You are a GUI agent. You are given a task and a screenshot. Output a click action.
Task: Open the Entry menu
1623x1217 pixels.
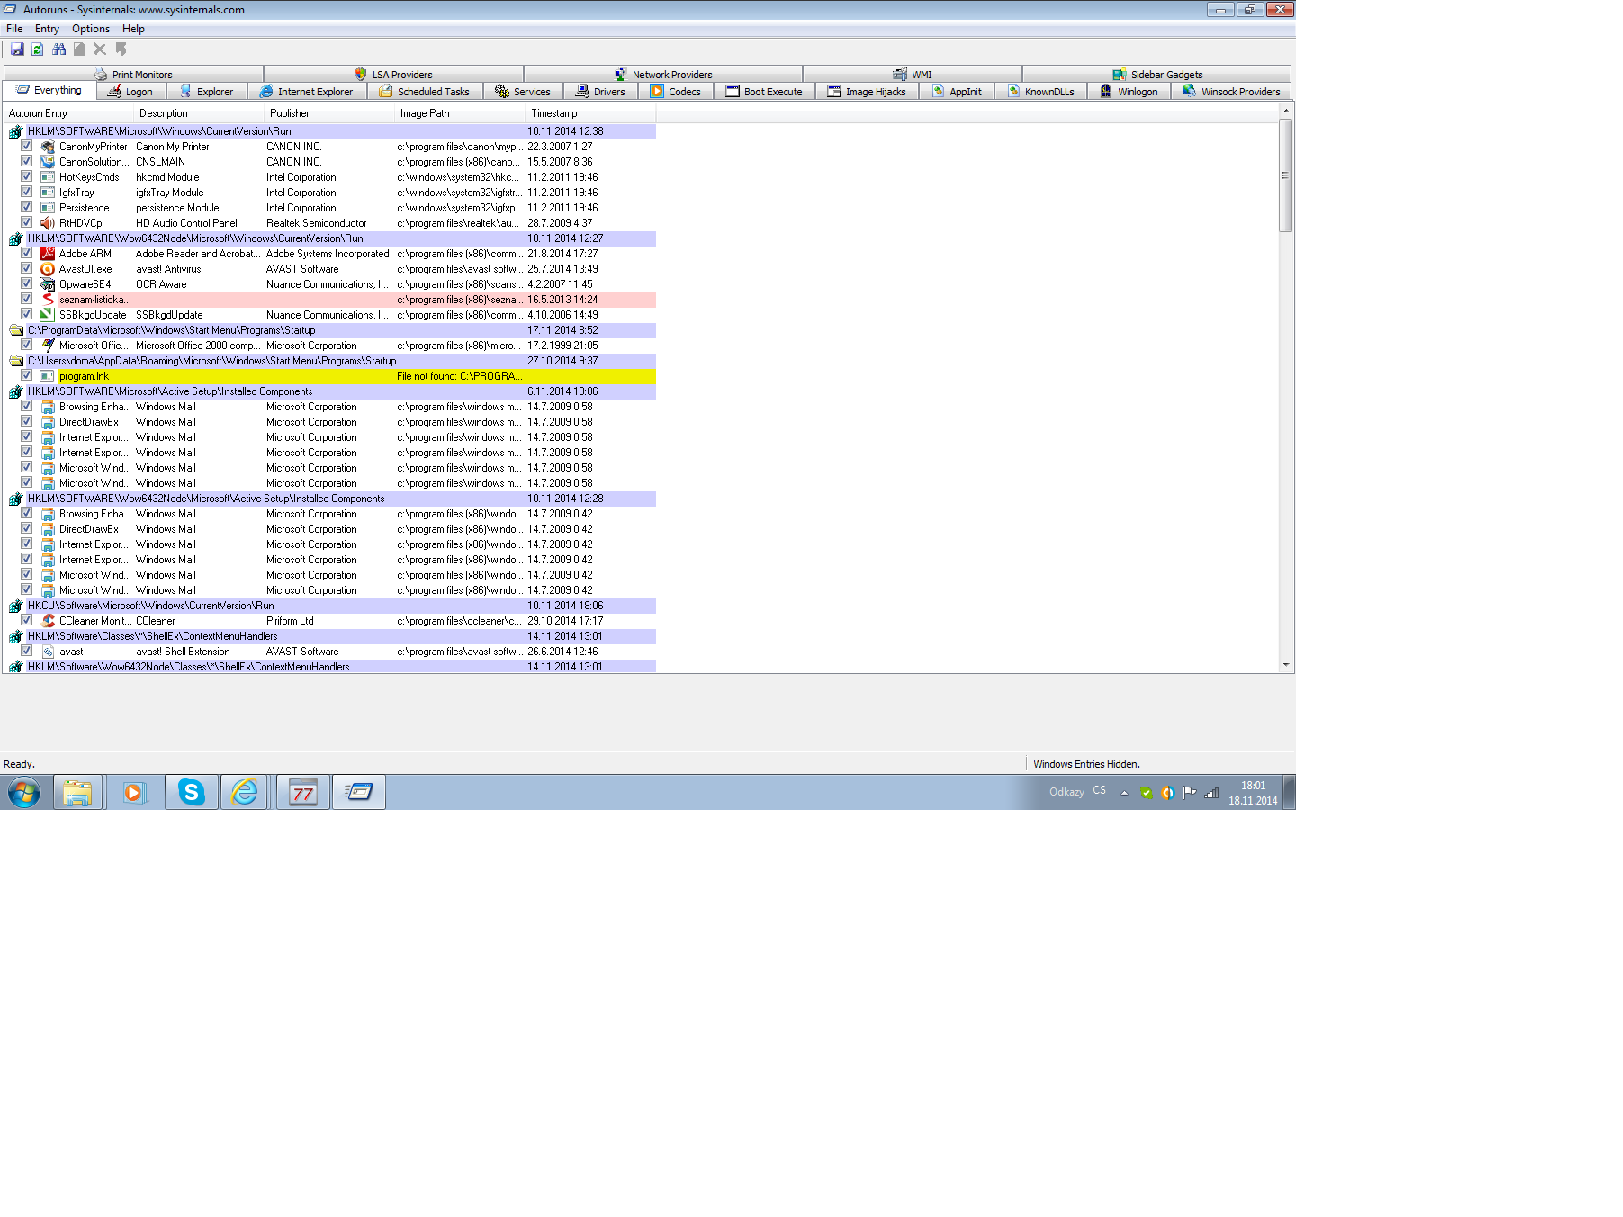47,29
